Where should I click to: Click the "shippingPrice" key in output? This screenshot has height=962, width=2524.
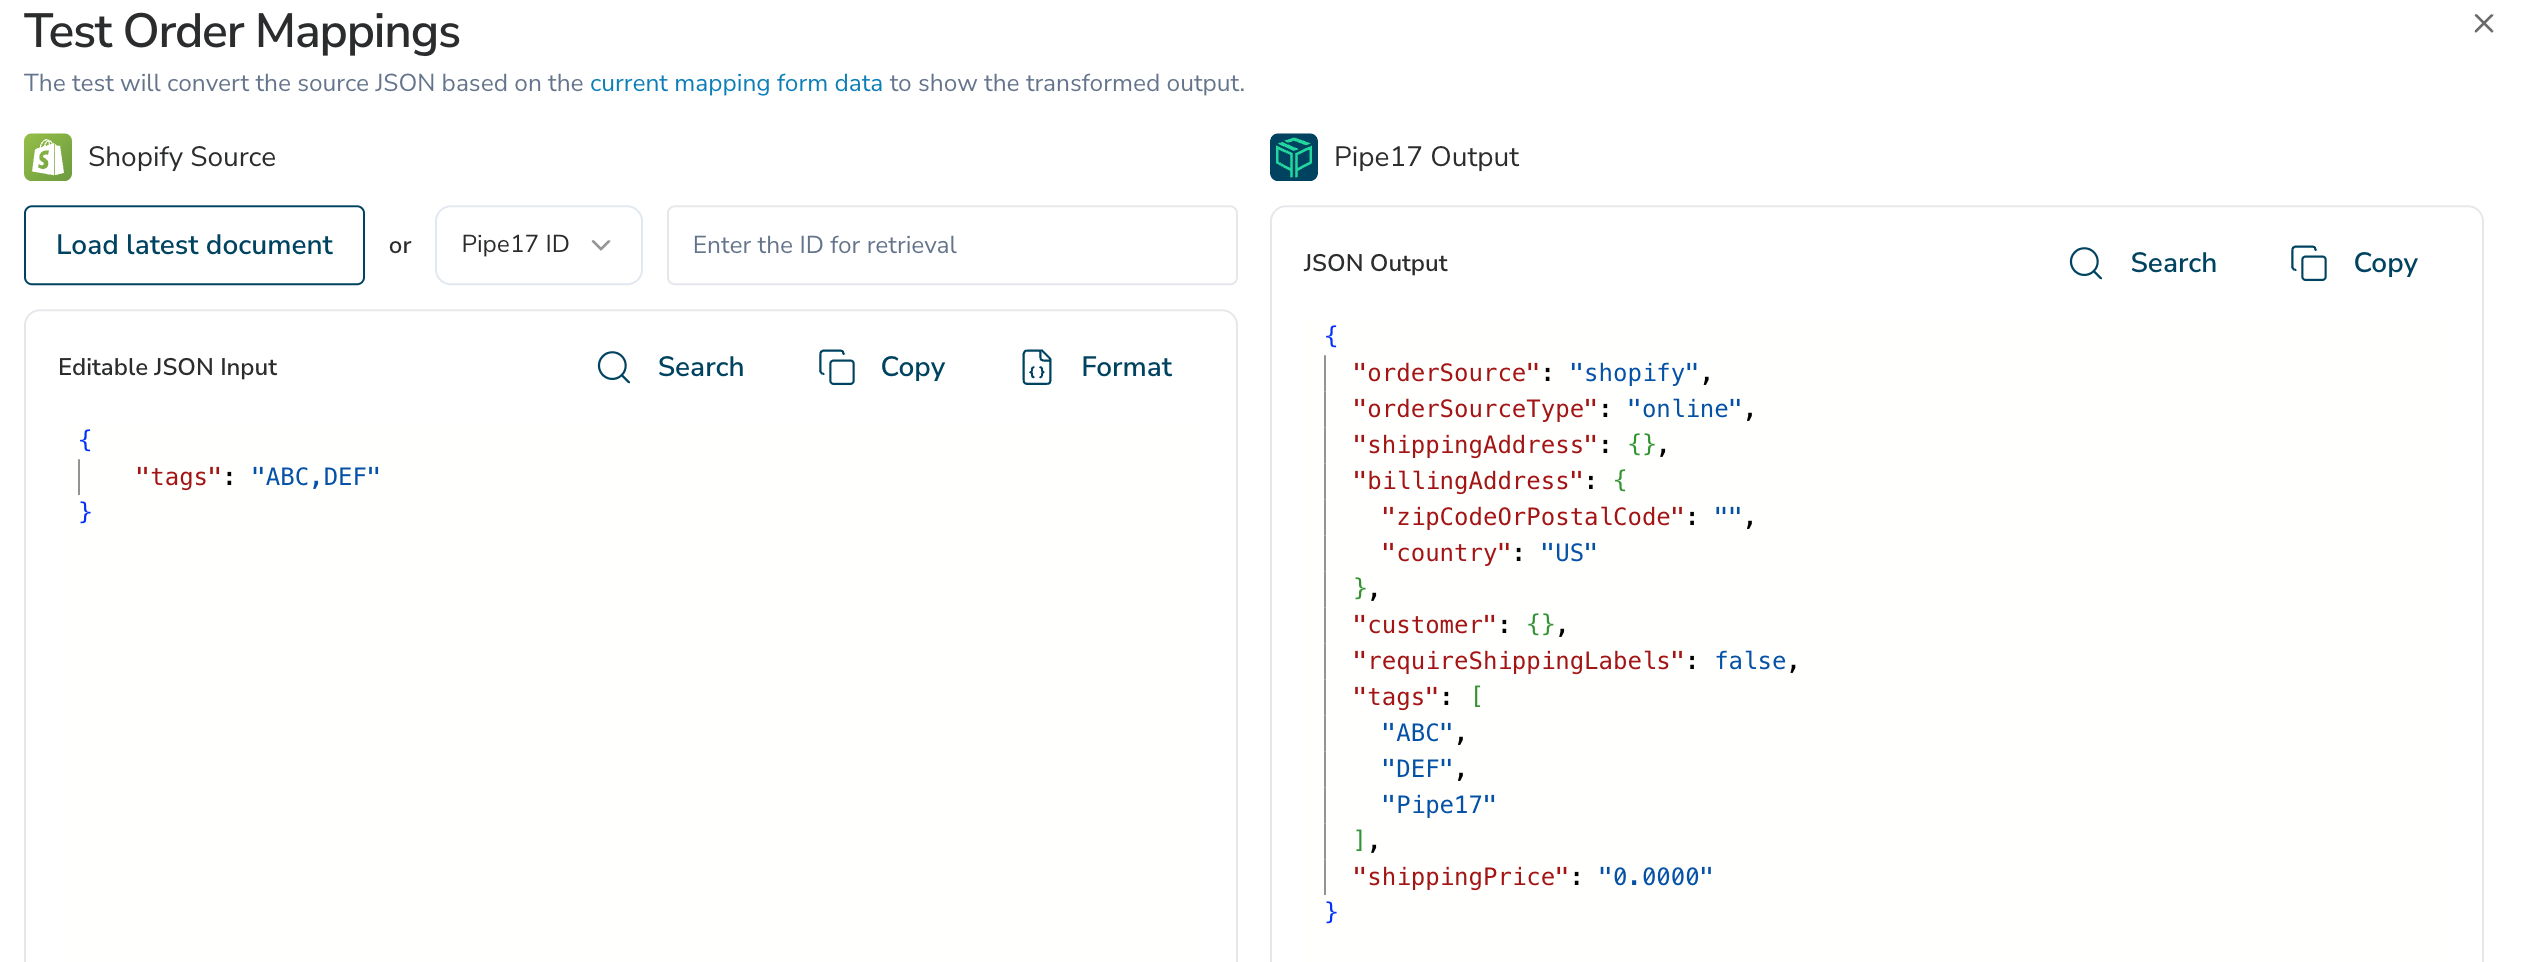point(1461,877)
